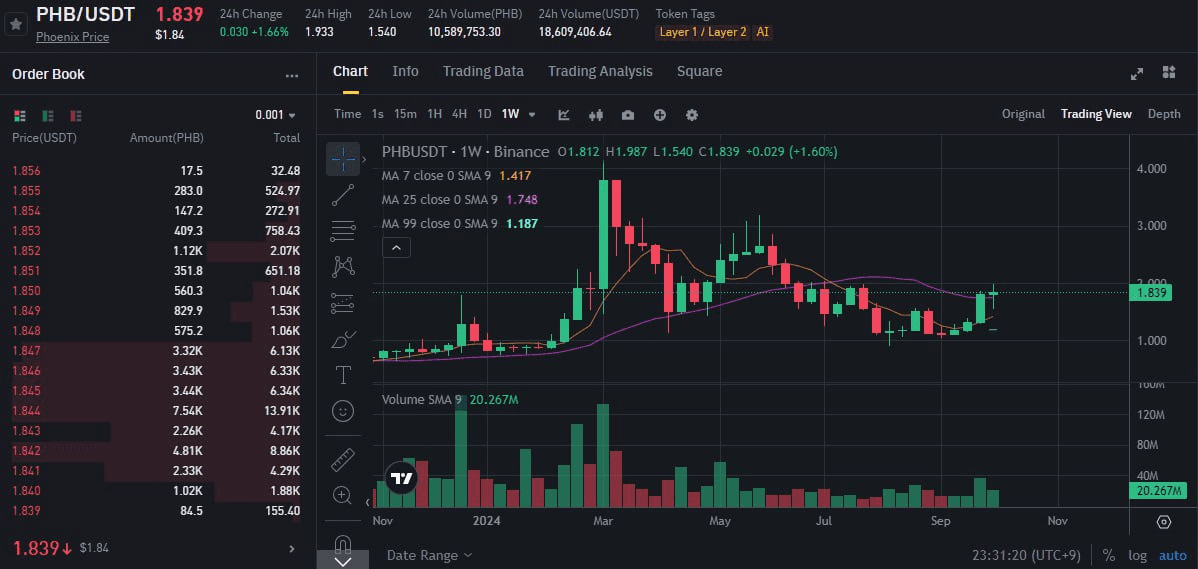Toggle auto scale on price axis
The height and width of the screenshot is (569, 1198).
1173,555
